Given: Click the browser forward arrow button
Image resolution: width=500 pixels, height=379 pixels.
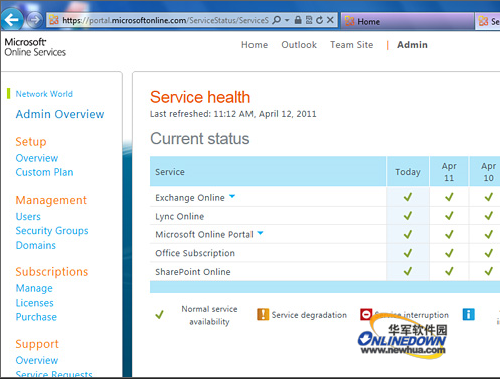Looking at the screenshot, I should (34, 20).
